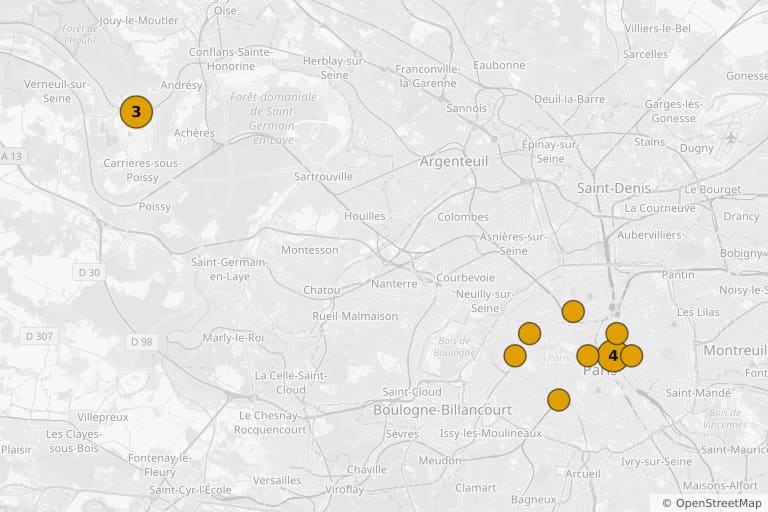Click the Villiers-le-Bel label
The width and height of the screenshot is (768, 512).
(658, 28)
